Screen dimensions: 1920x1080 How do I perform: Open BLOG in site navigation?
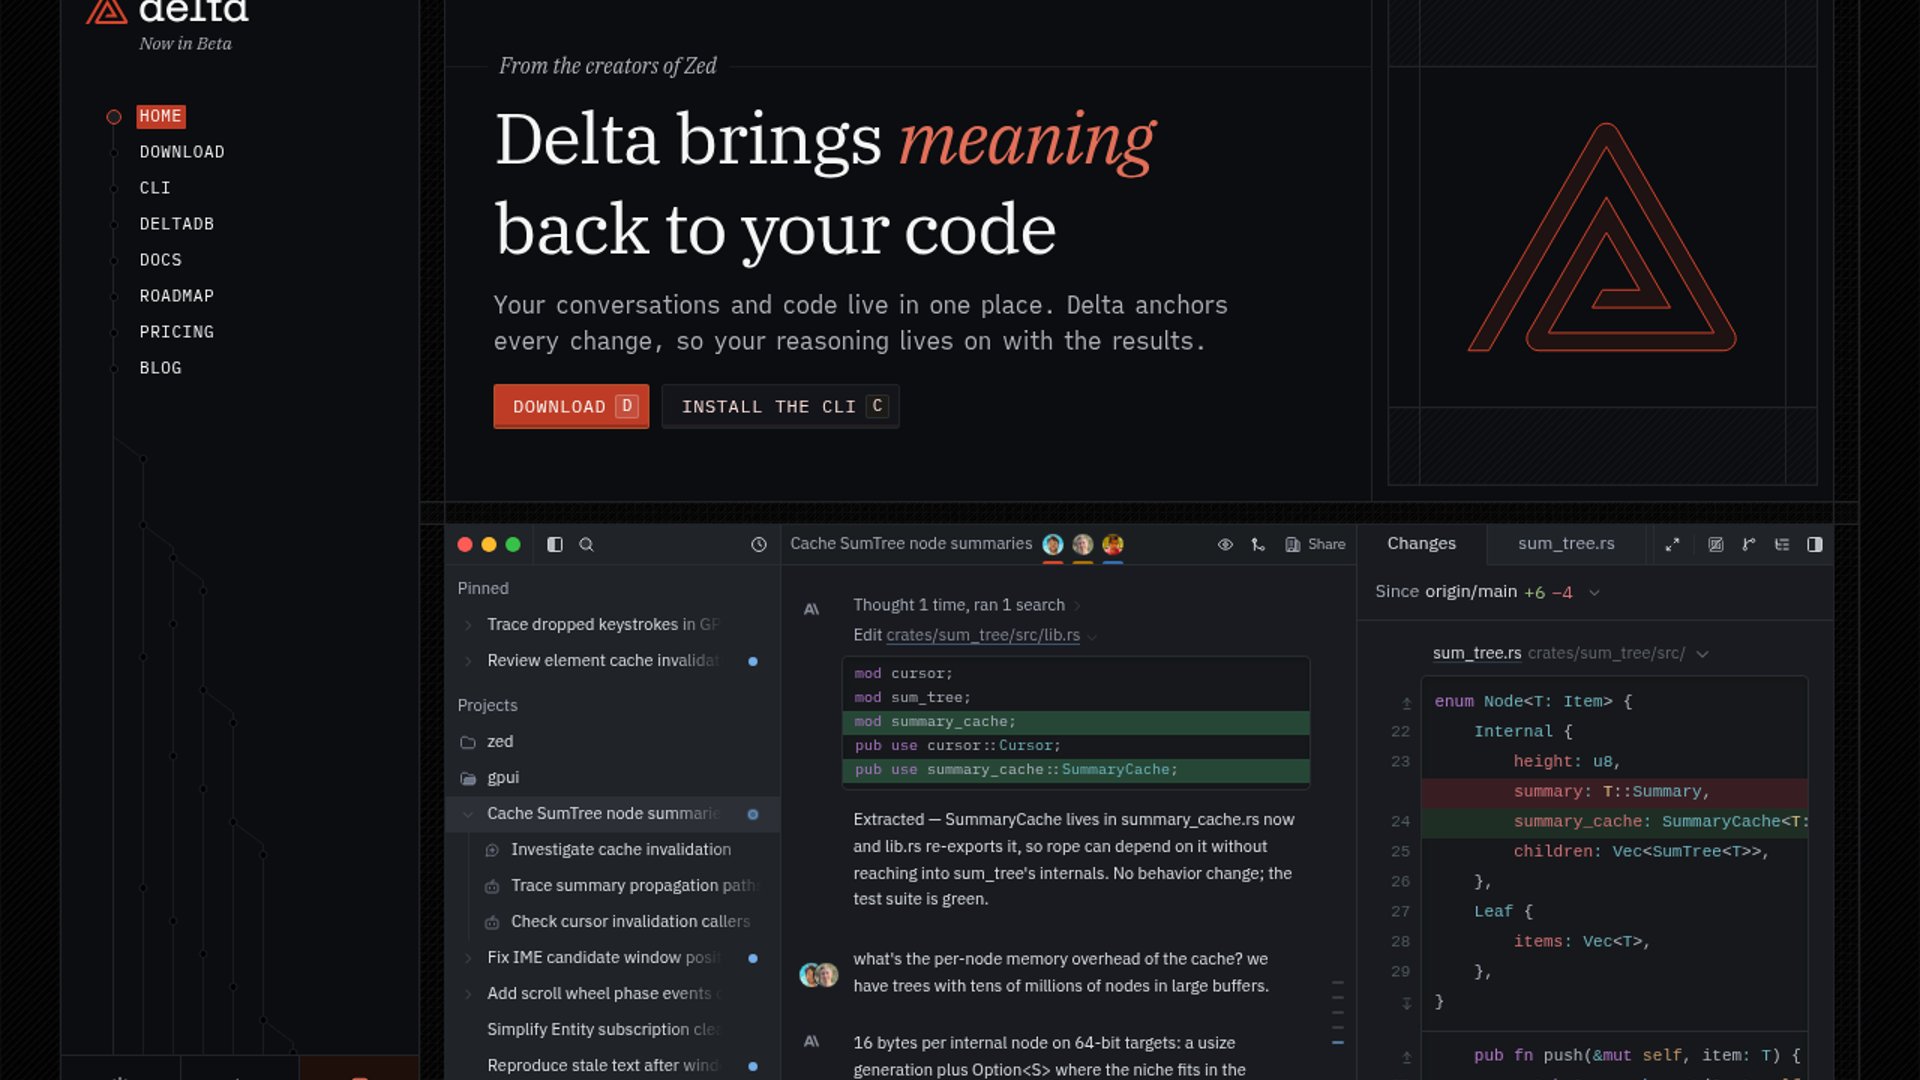[x=161, y=368]
